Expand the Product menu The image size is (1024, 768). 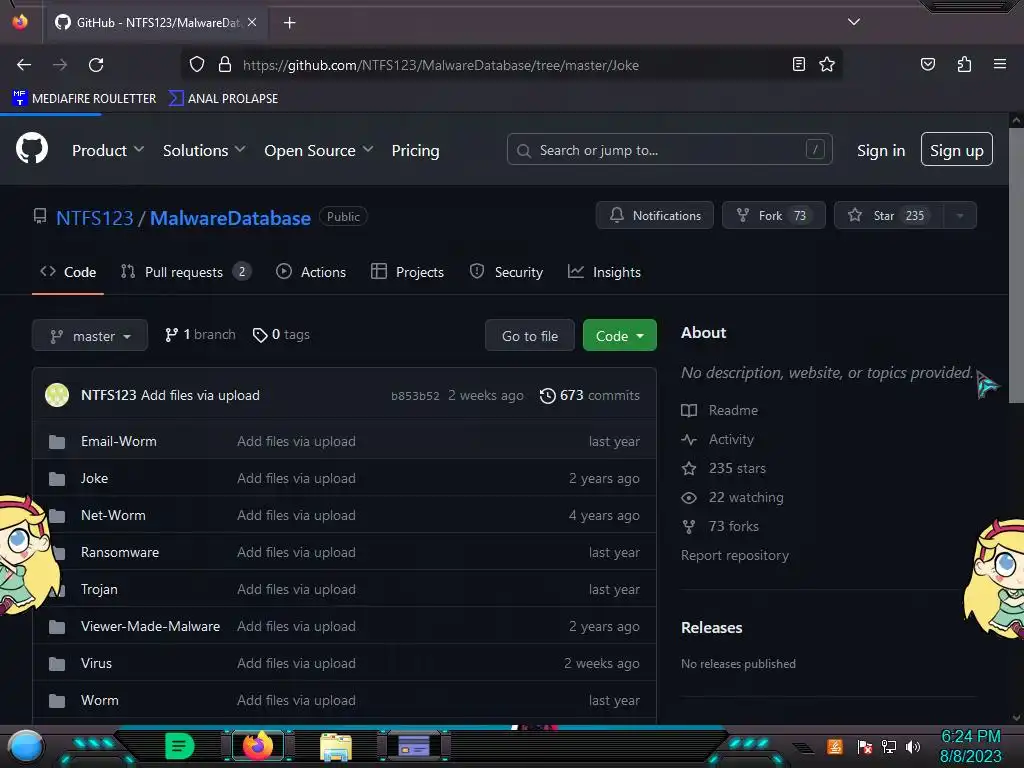point(108,150)
